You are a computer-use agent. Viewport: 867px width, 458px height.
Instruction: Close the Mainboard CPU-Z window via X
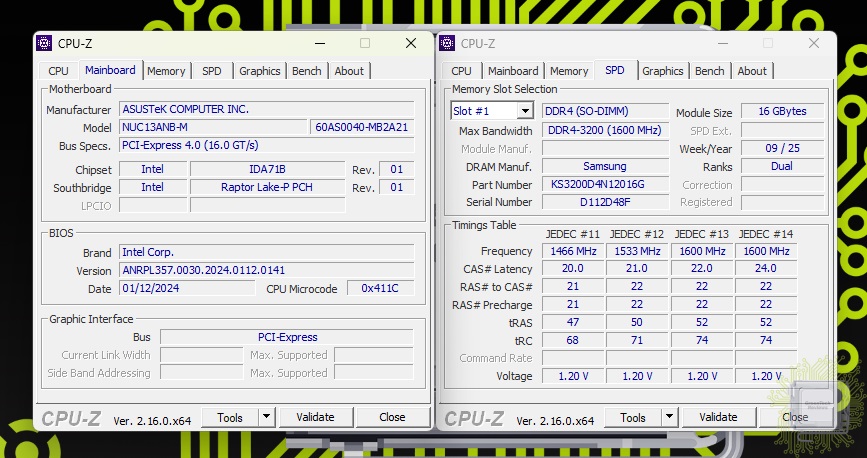[x=411, y=43]
